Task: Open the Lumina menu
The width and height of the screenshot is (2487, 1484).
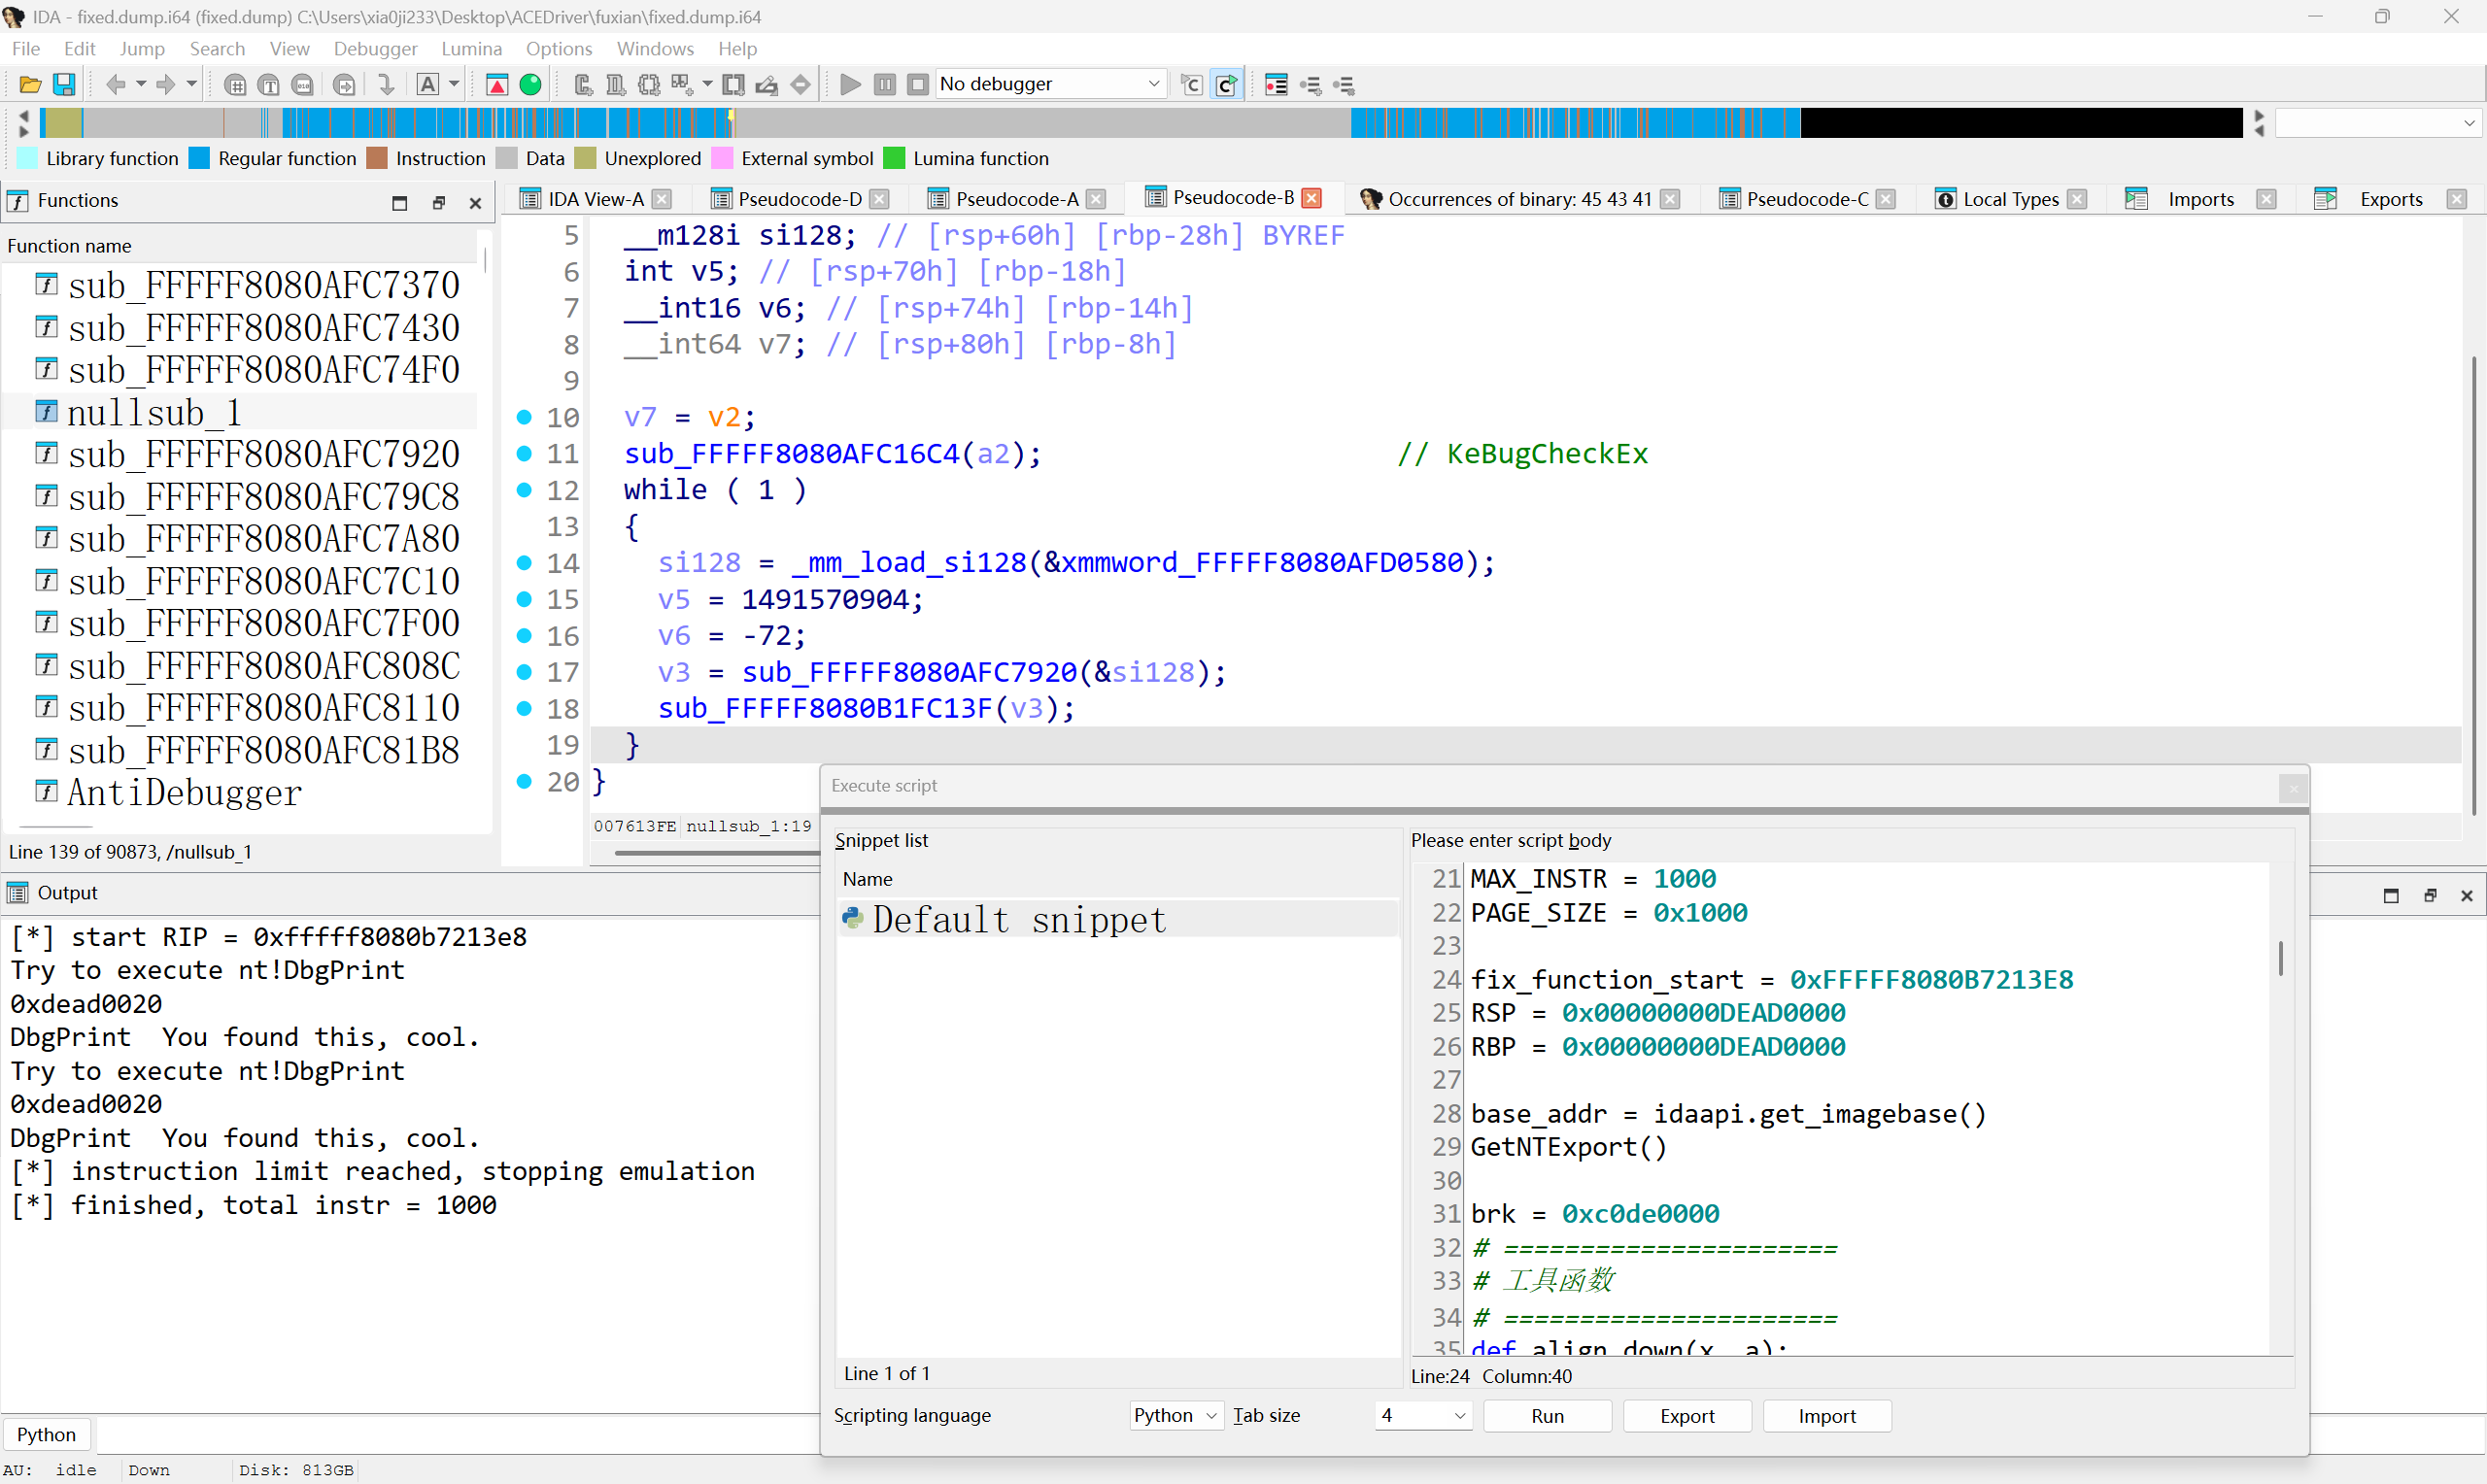Action: pos(471,49)
